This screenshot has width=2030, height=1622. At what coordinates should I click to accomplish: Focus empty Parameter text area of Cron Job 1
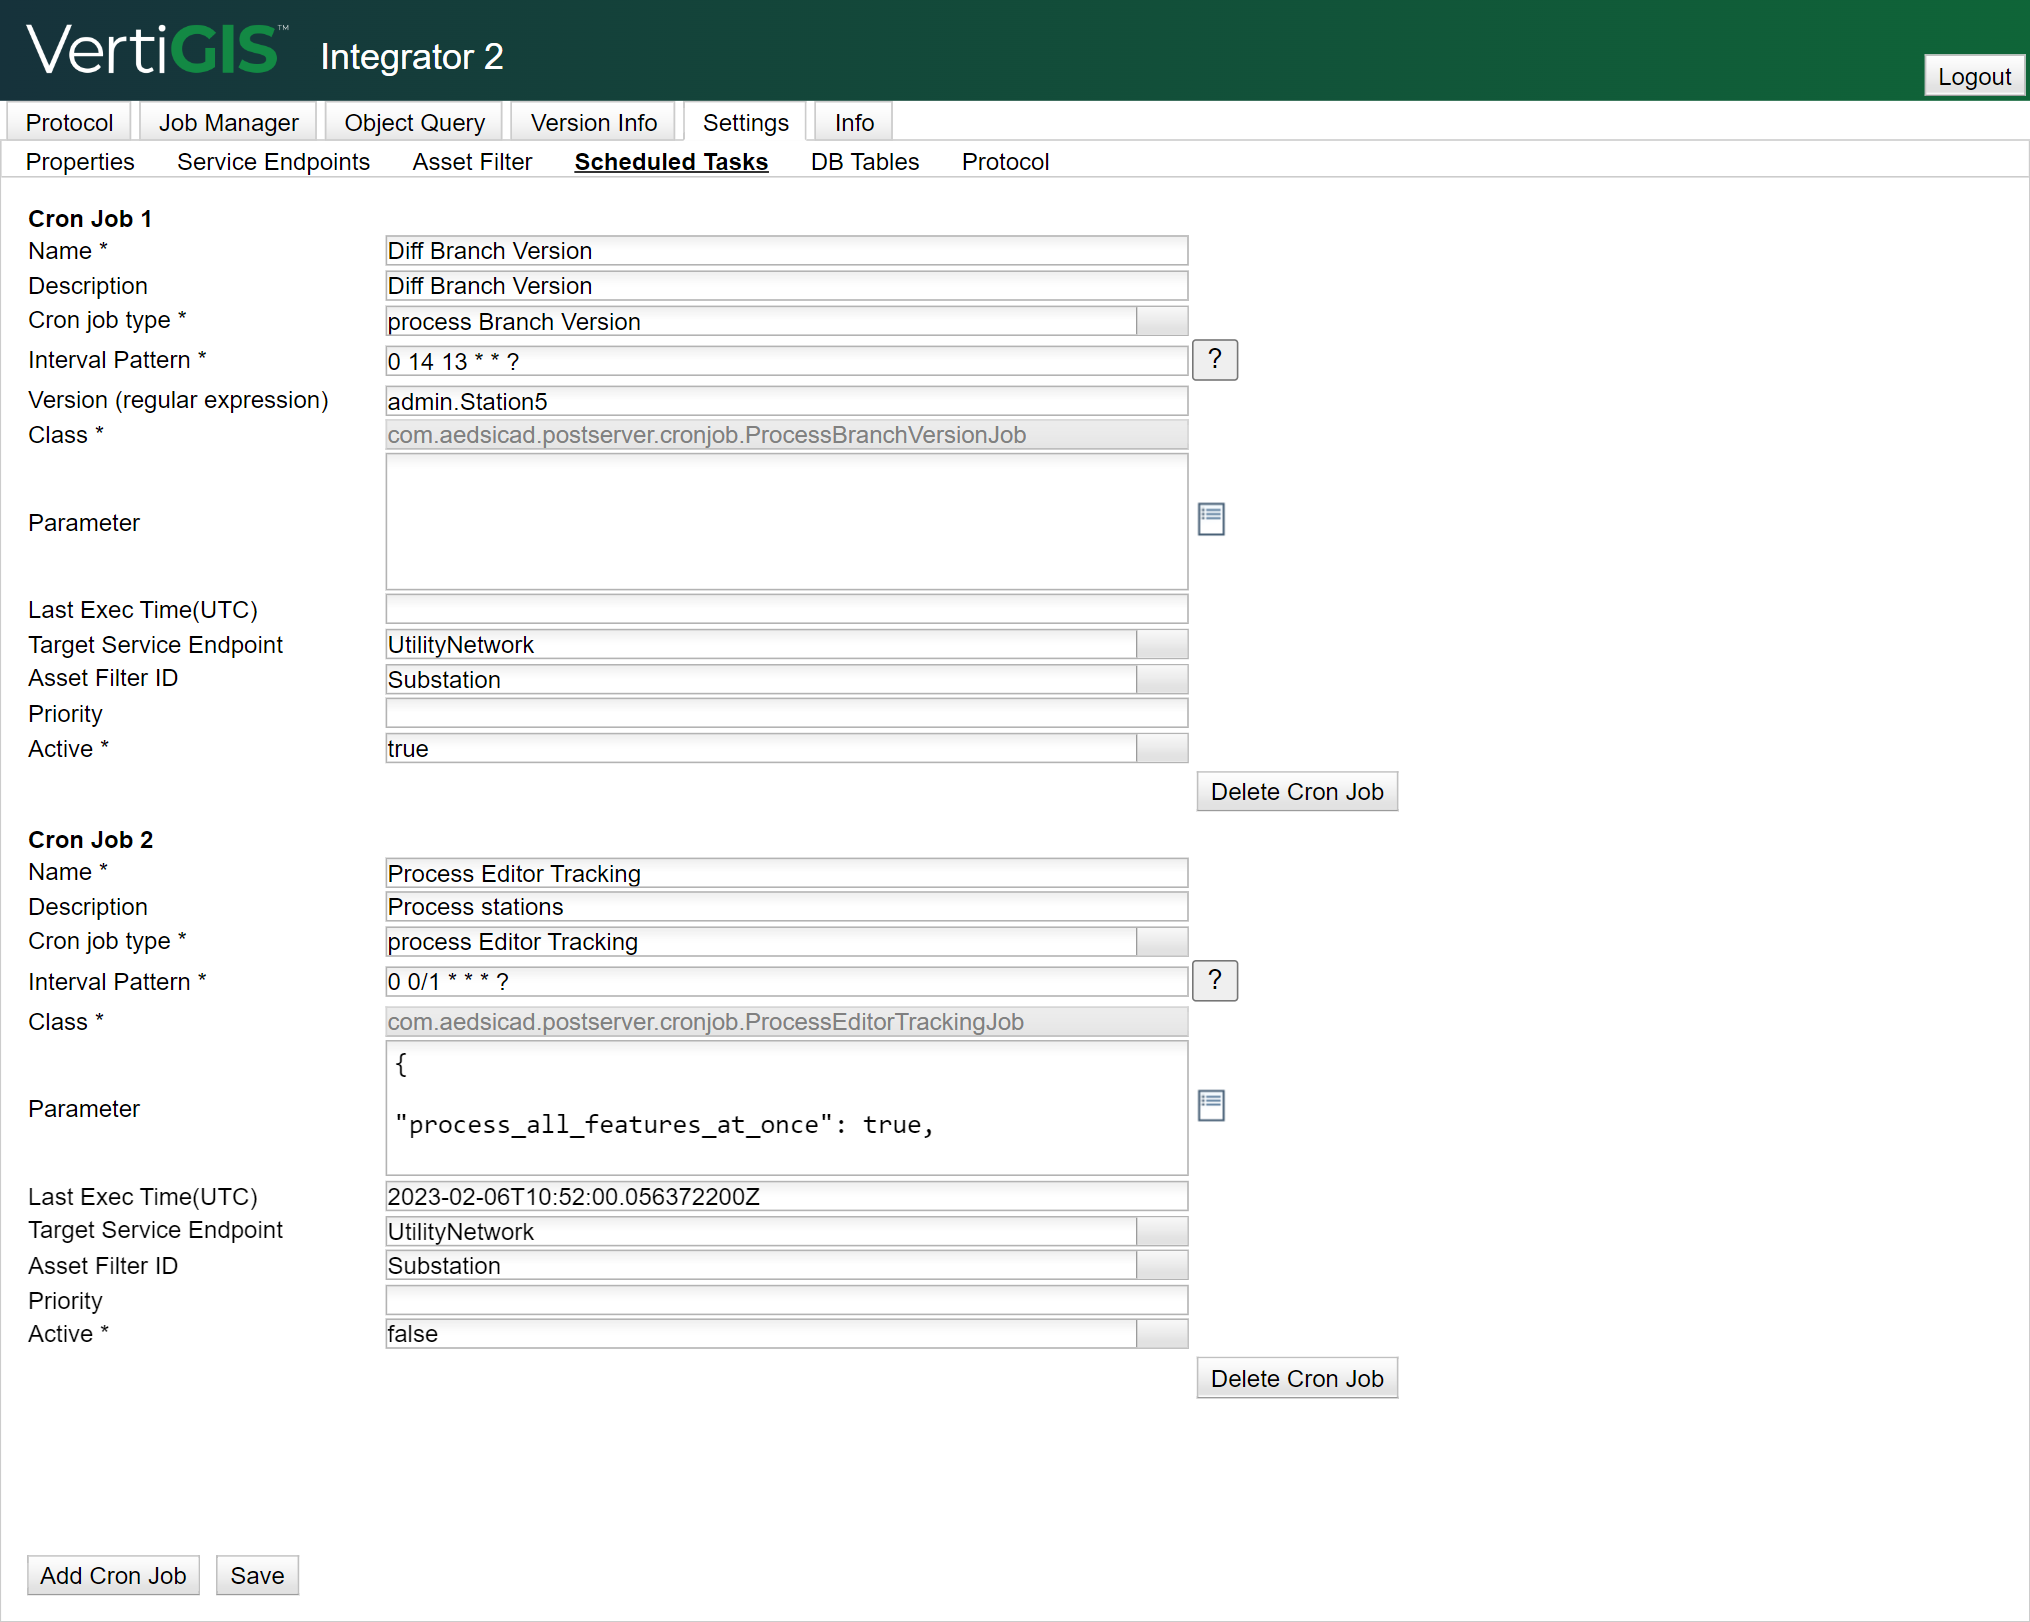coord(786,521)
